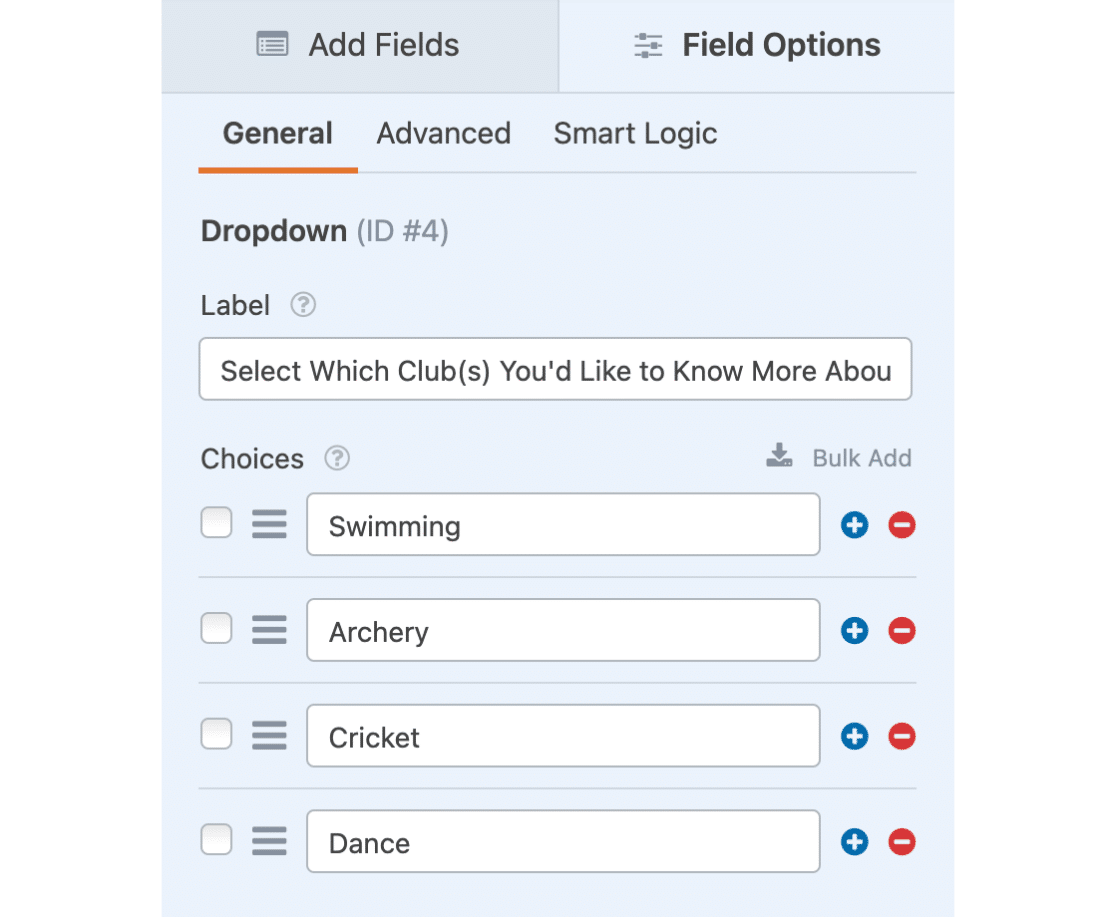Remove the Dance choice
The height and width of the screenshot is (917, 1116).
(901, 842)
